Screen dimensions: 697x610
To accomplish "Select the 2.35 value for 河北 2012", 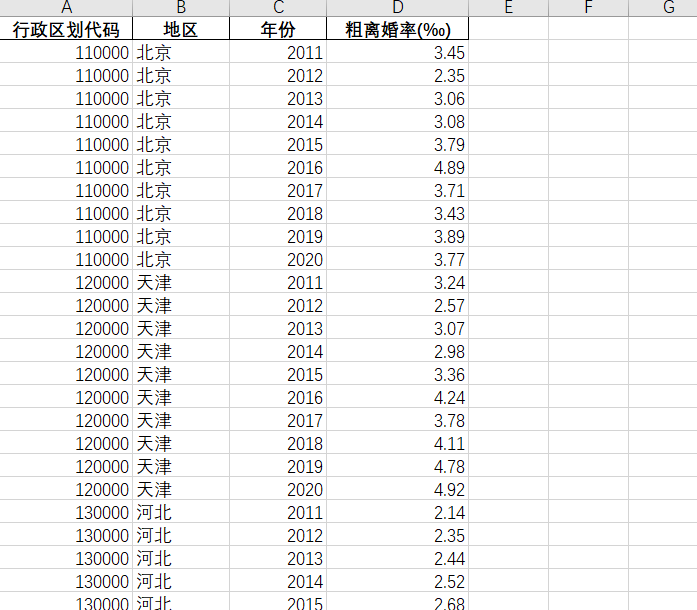I will point(397,536).
